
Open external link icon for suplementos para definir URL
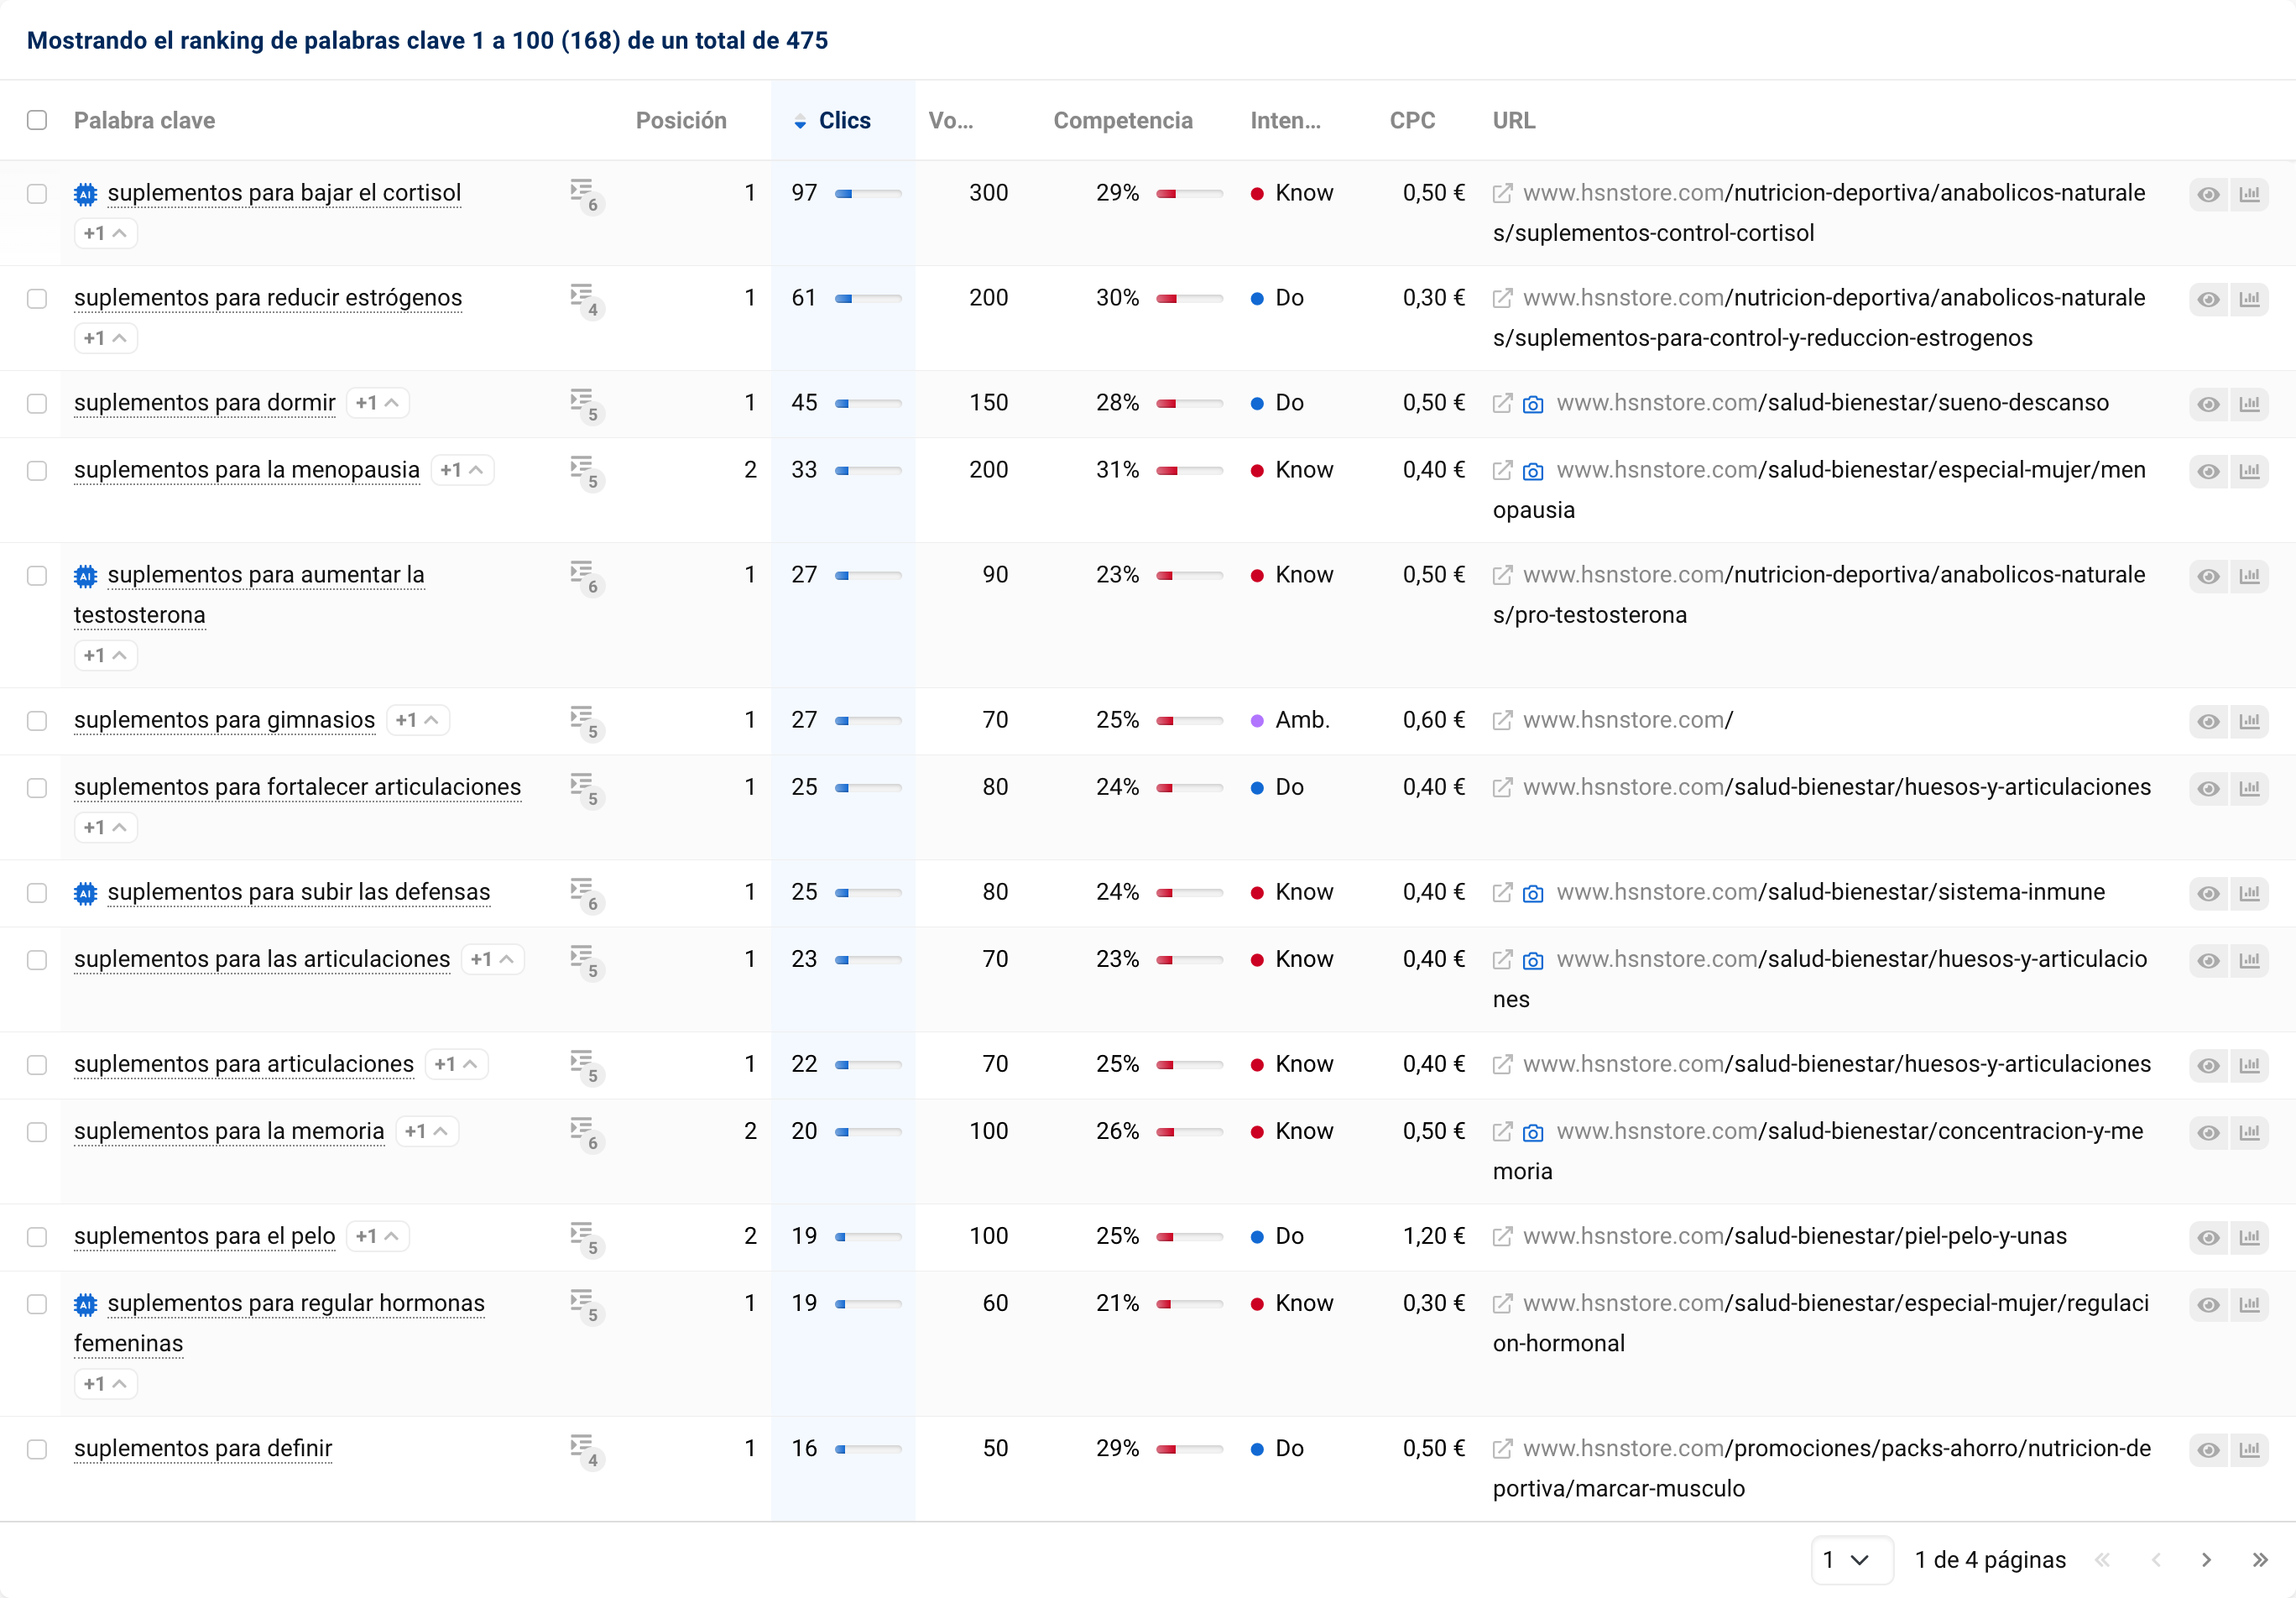coord(1501,1448)
